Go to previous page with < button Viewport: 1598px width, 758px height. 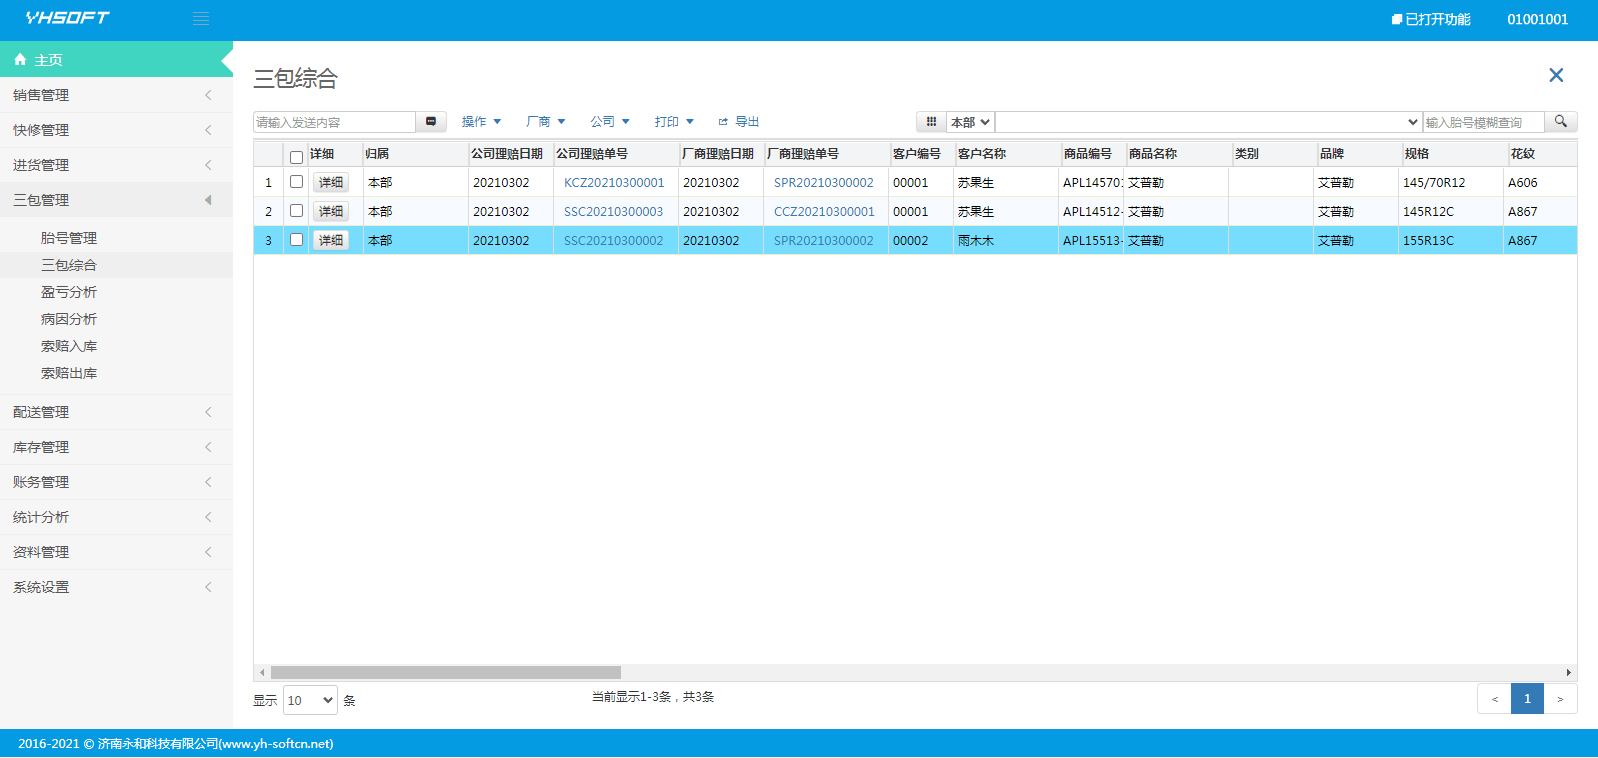click(x=1494, y=699)
